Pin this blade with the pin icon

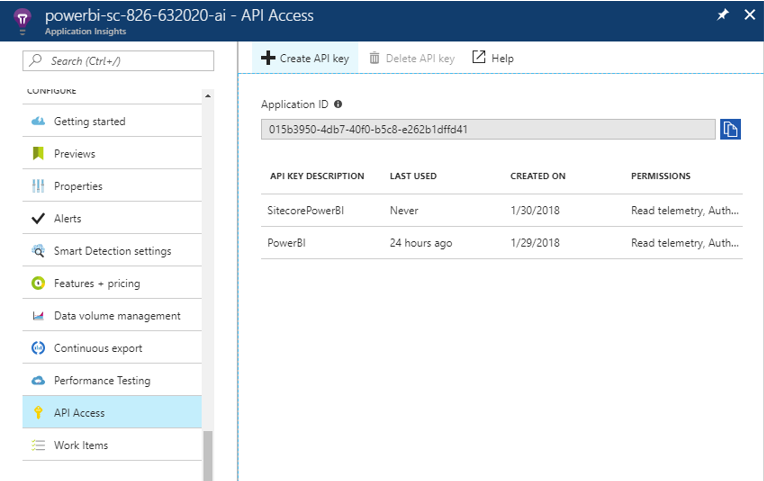pyautogui.click(x=723, y=15)
